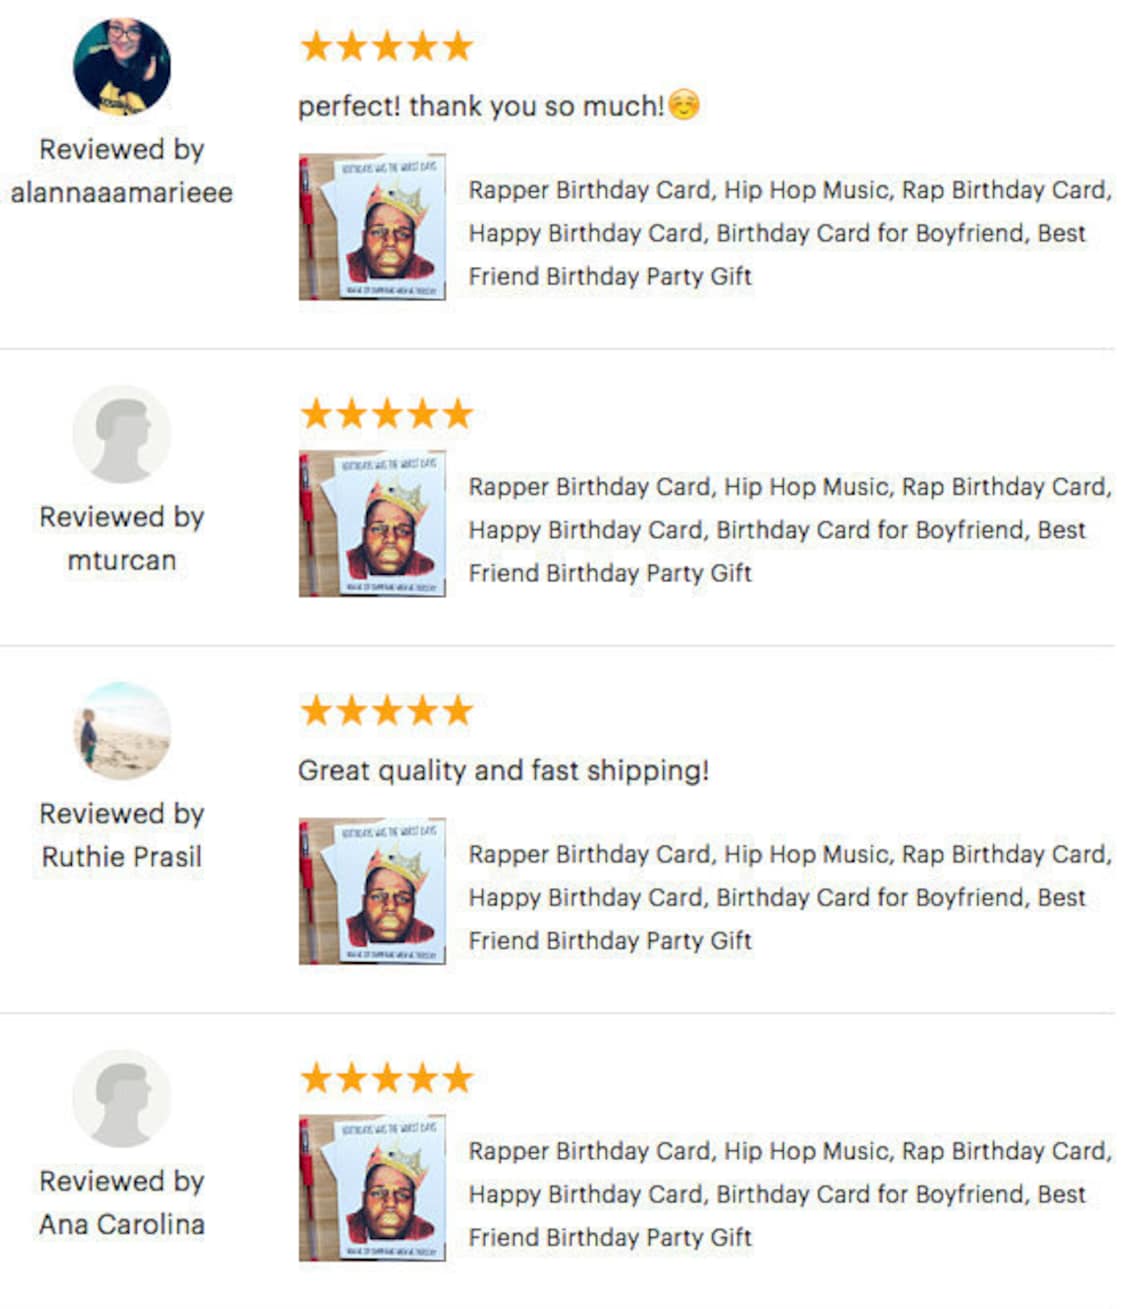Open Rapper Birthday Card listing title in Ana Carolina's review

(790, 1194)
